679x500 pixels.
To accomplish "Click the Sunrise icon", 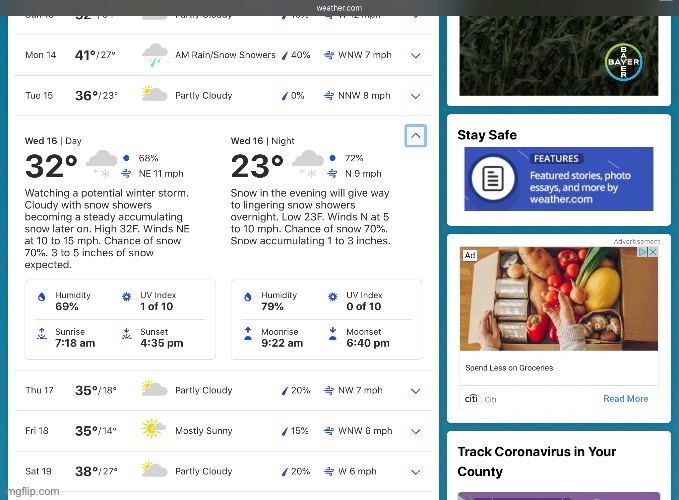I will (x=42, y=333).
